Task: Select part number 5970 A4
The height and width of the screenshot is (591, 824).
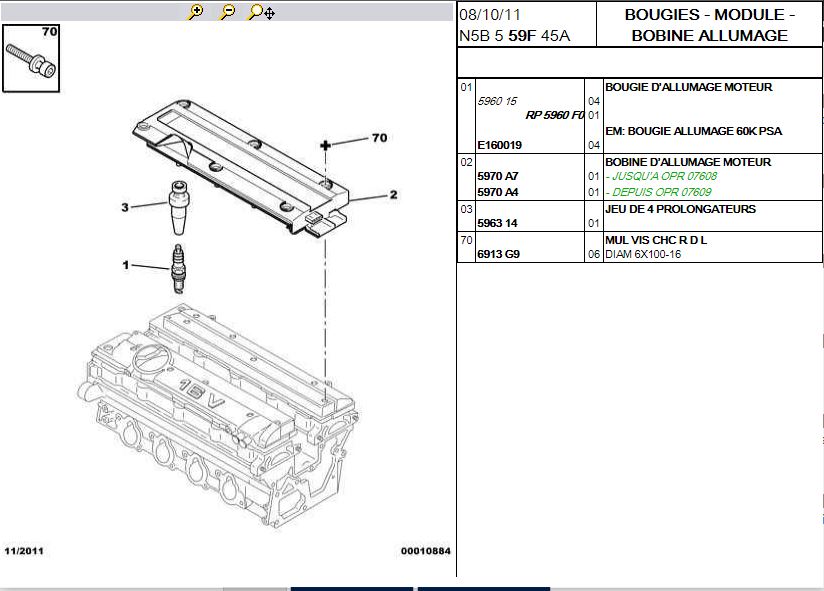Action: [x=497, y=191]
